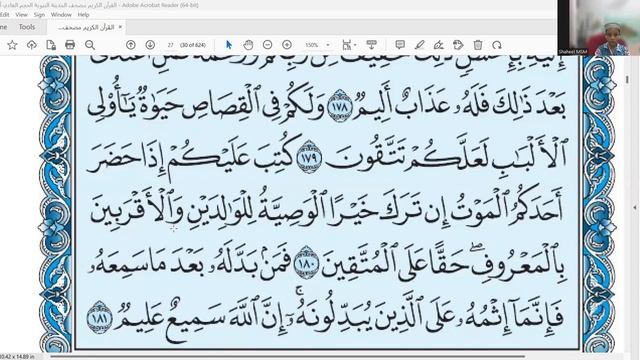The height and width of the screenshot is (360, 640).
Task: Open the fit page options icon
Action: point(349,45)
